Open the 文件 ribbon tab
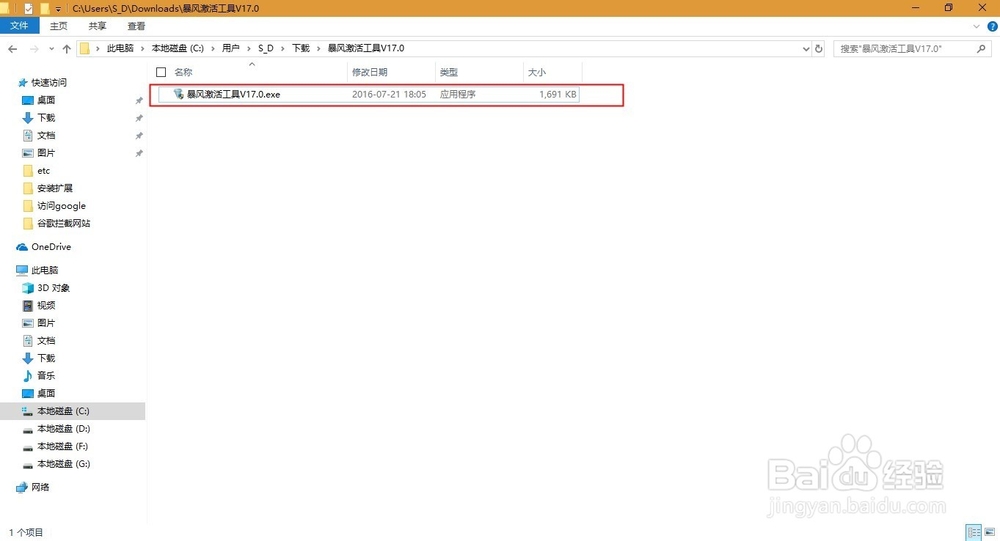Image resolution: width=1000 pixels, height=541 pixels. (x=19, y=26)
